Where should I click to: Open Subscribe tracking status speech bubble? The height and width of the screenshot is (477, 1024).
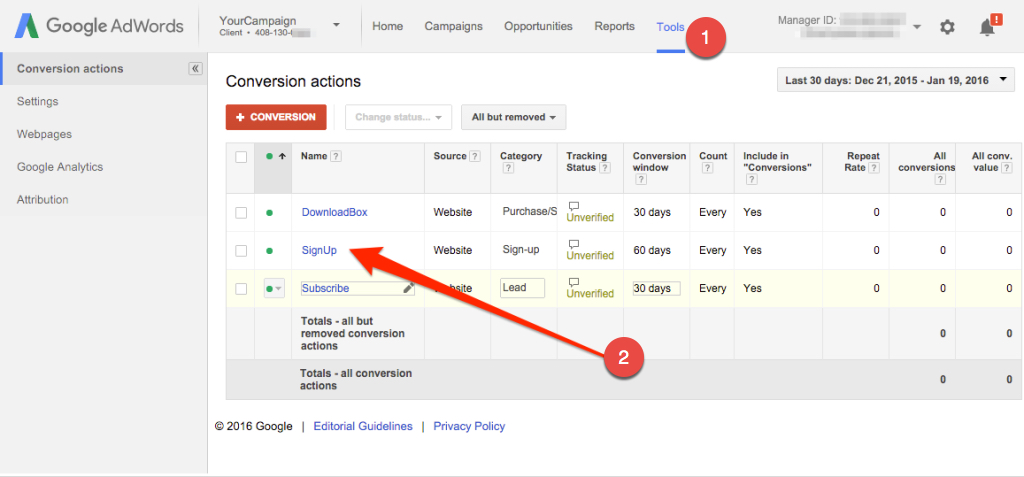[x=573, y=282]
